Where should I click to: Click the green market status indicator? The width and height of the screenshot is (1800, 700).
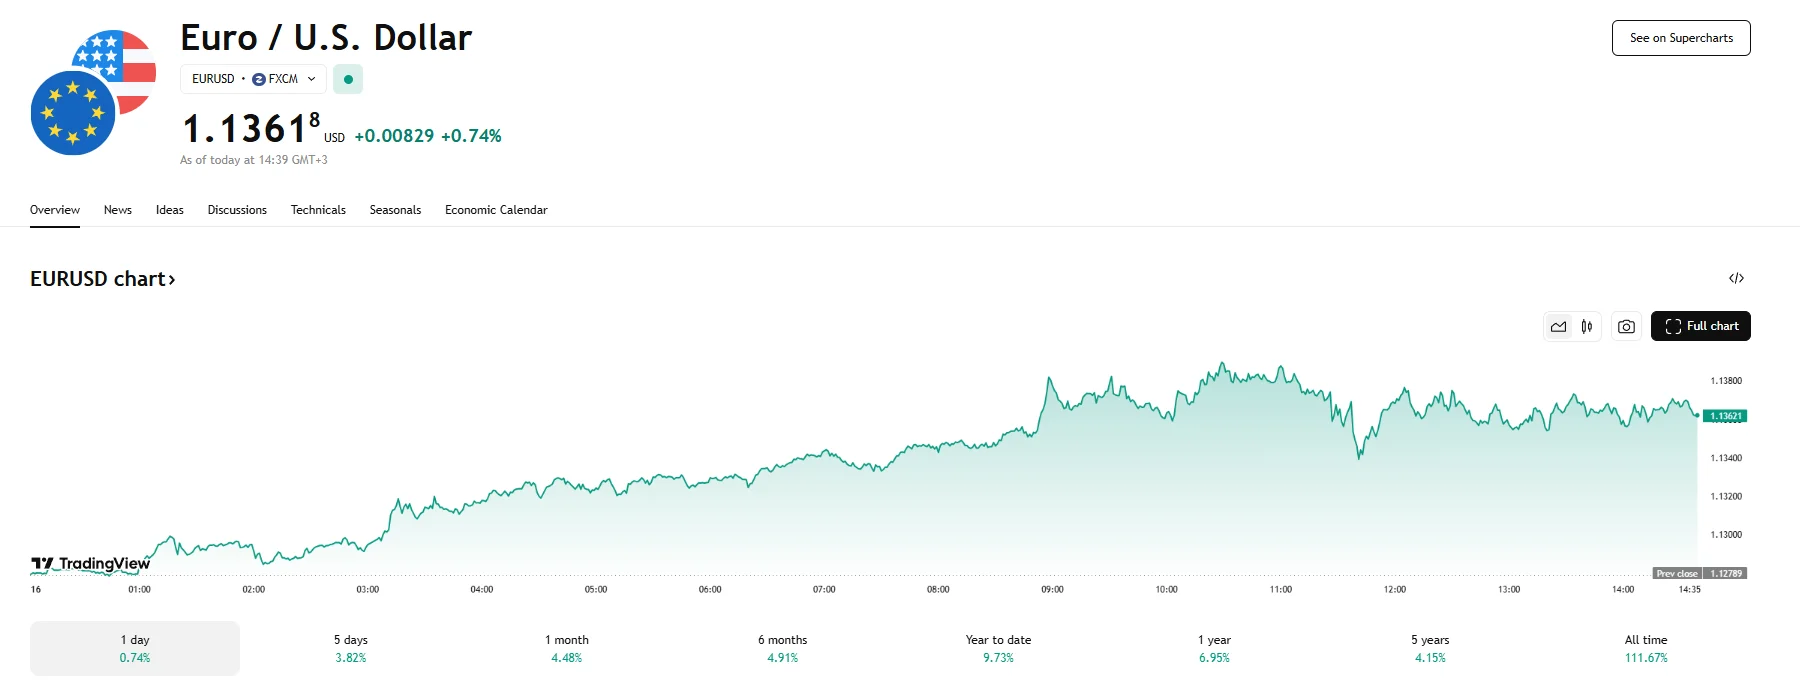coord(348,79)
